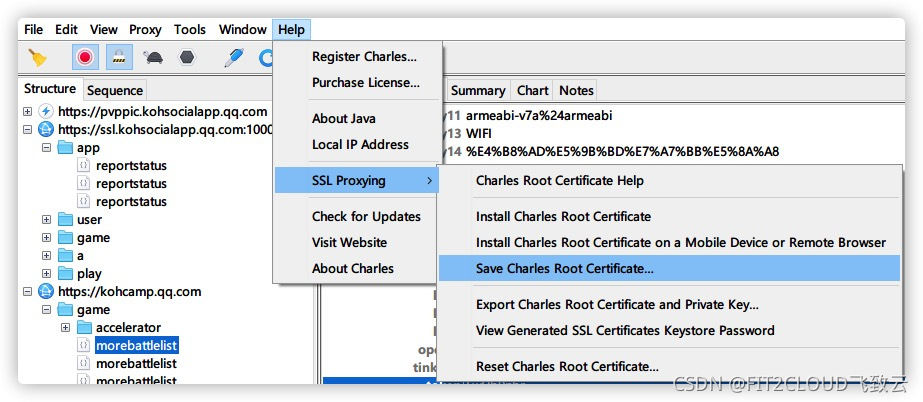The width and height of the screenshot is (923, 402).
Task: Open Charles Root Certificate Help
Action: pos(670,181)
